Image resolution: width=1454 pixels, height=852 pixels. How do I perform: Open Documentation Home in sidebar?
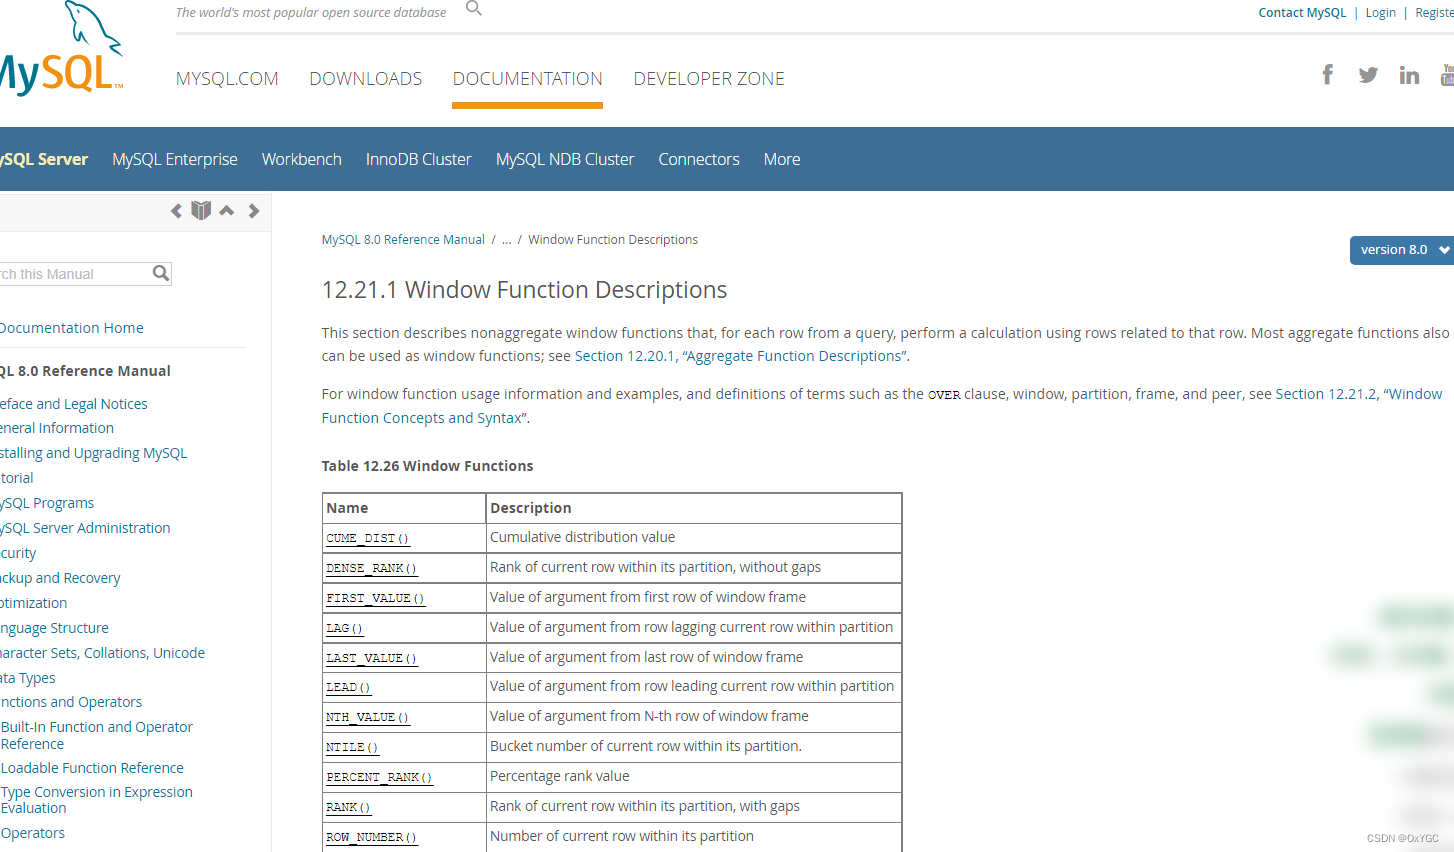71,328
